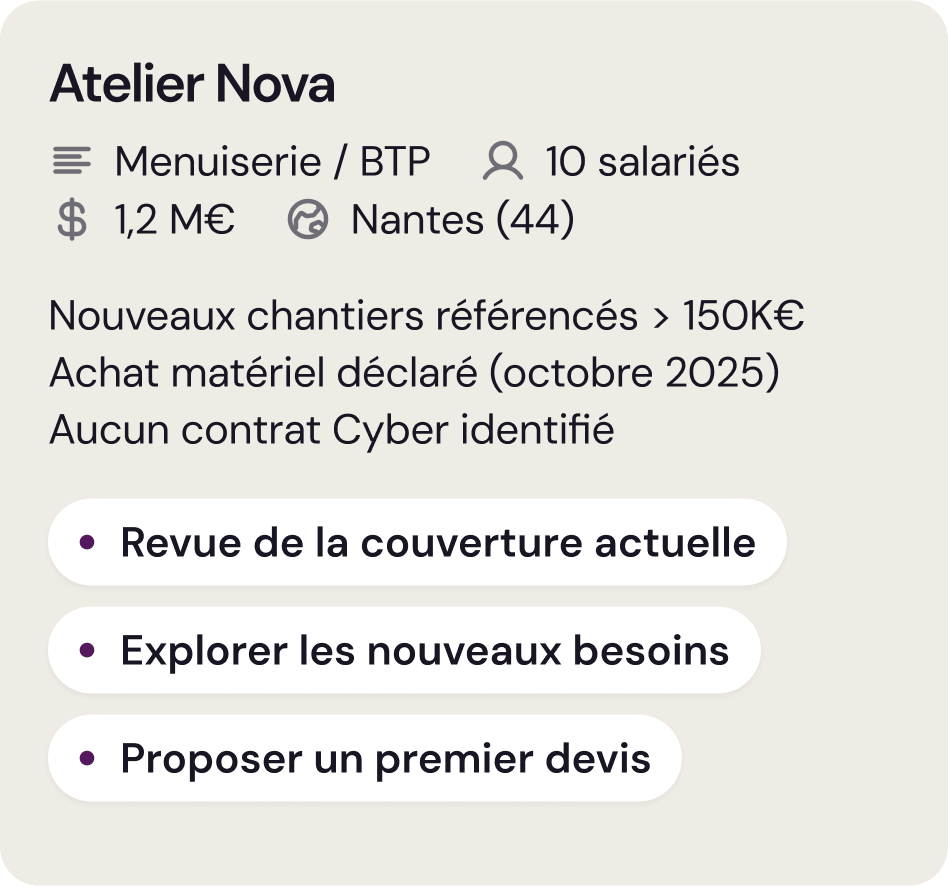The height and width of the screenshot is (886, 948).
Task: Click the 10 salariés label
Action: click(642, 161)
